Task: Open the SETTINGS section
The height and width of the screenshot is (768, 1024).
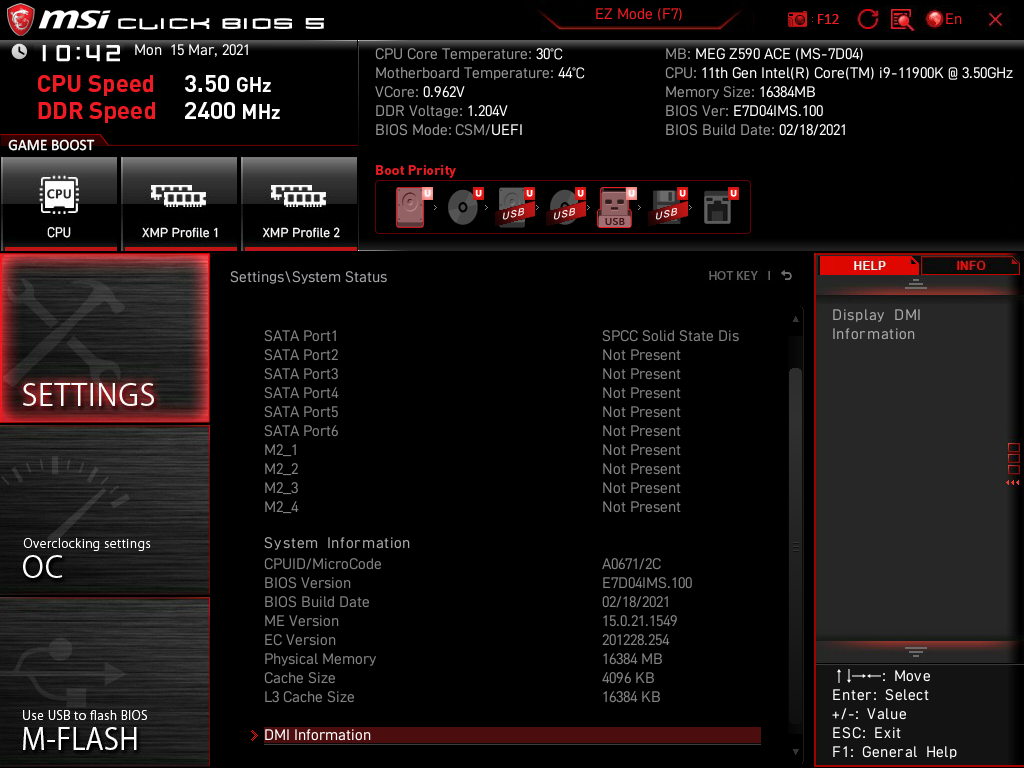Action: [104, 338]
